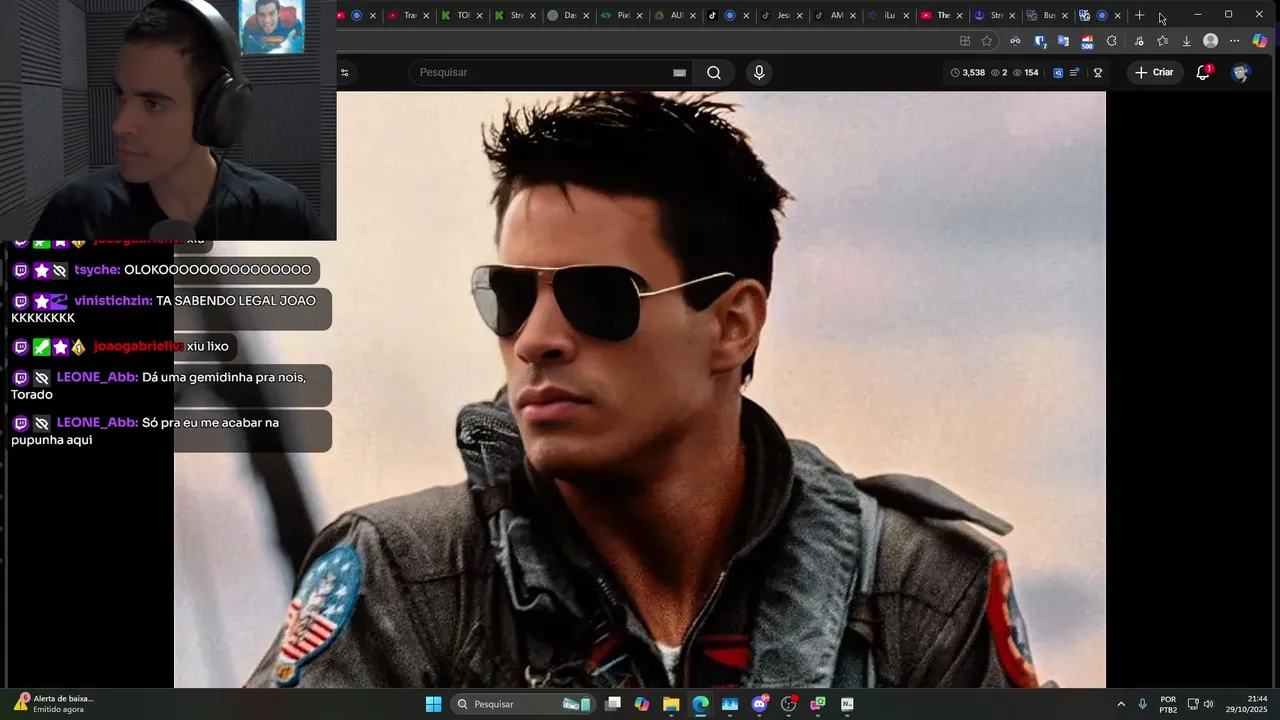Click the YouTube search magnifier button
The height and width of the screenshot is (720, 1280).
pyautogui.click(x=714, y=72)
